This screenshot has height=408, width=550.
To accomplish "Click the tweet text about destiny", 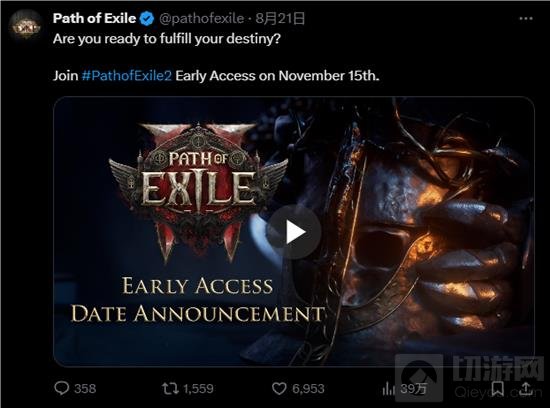I will click(x=167, y=39).
